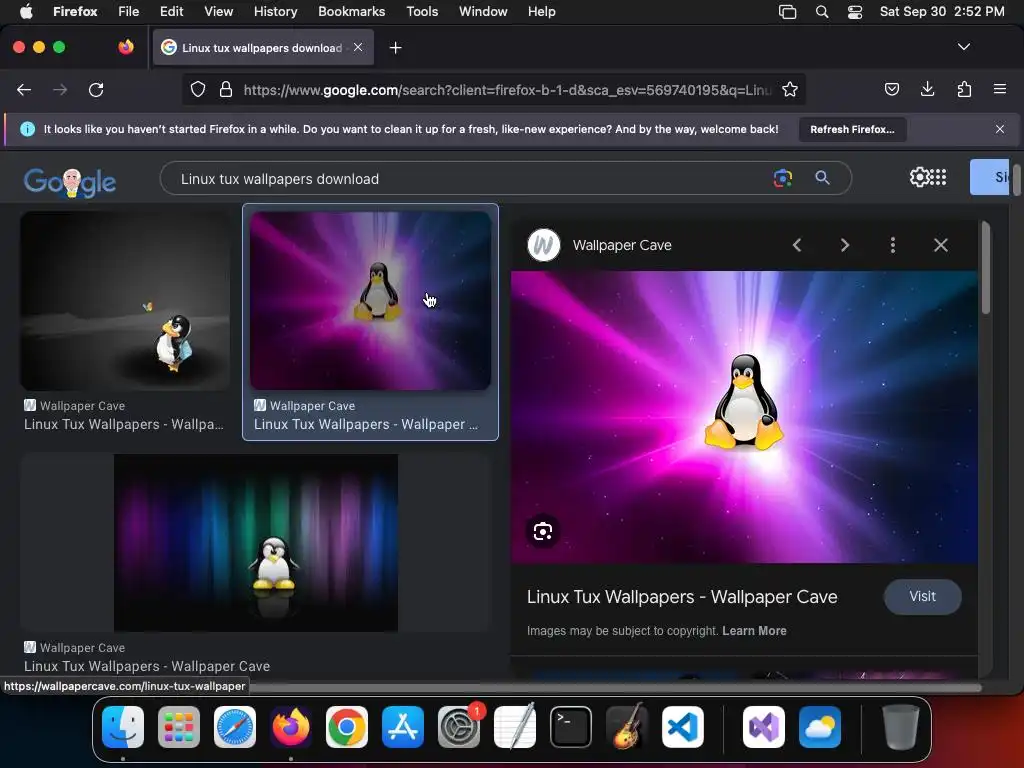Screen dimensions: 1024x768
Task: Open the Tools menu
Action: pos(422,12)
